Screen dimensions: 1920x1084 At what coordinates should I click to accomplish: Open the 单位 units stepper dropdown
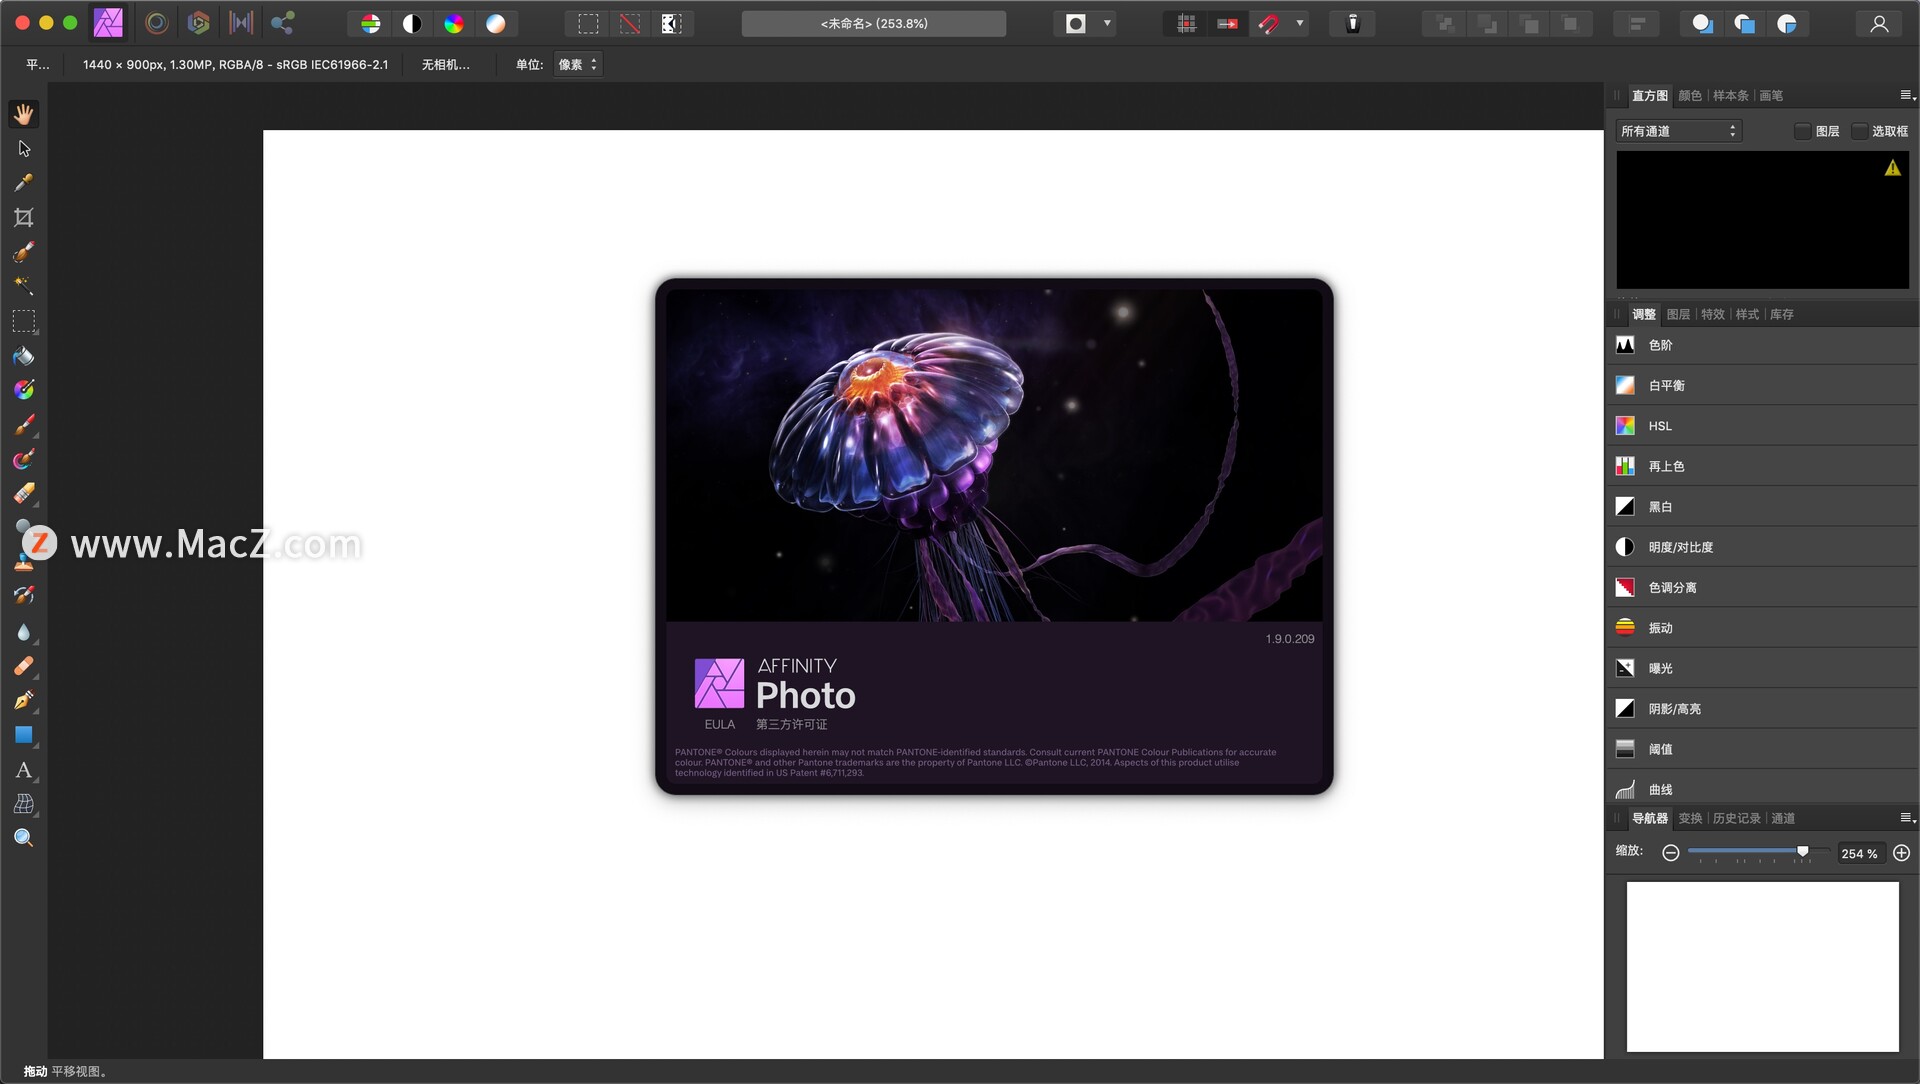(x=593, y=64)
